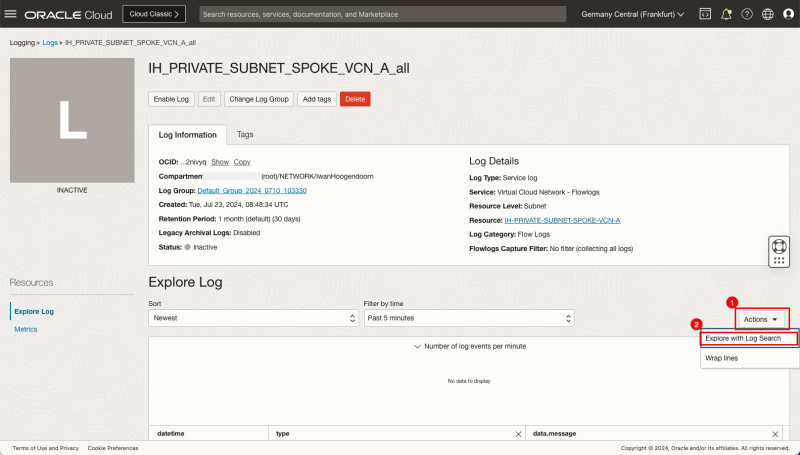Expand the Cloud Classic dropdown

[153, 15]
